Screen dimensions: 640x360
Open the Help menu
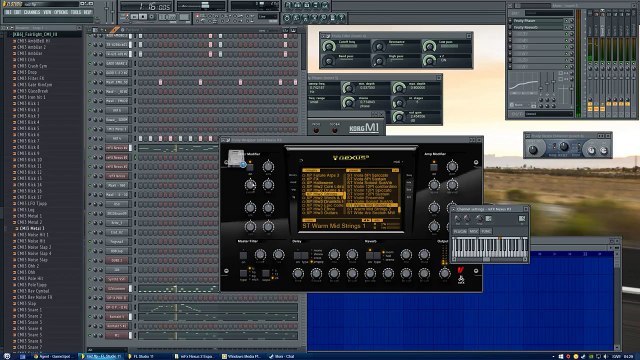[87, 12]
